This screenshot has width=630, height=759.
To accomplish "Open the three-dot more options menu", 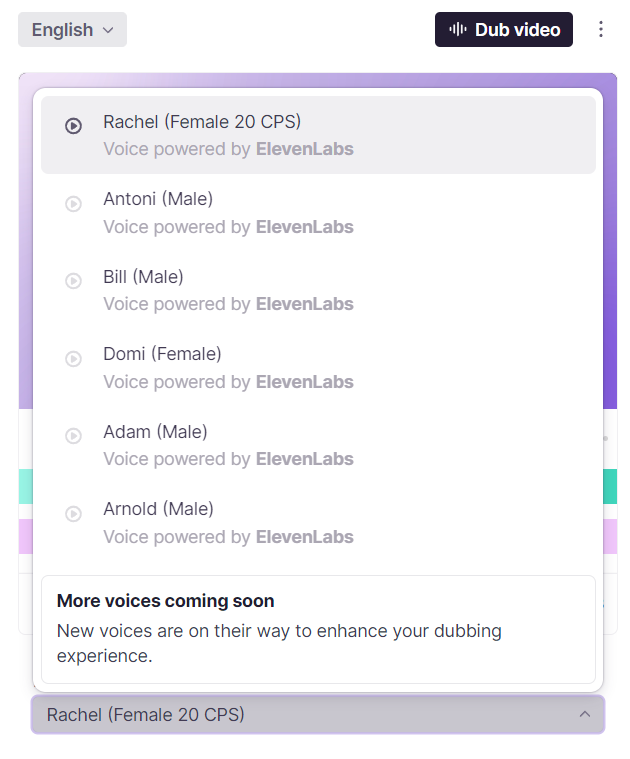I will (600, 29).
